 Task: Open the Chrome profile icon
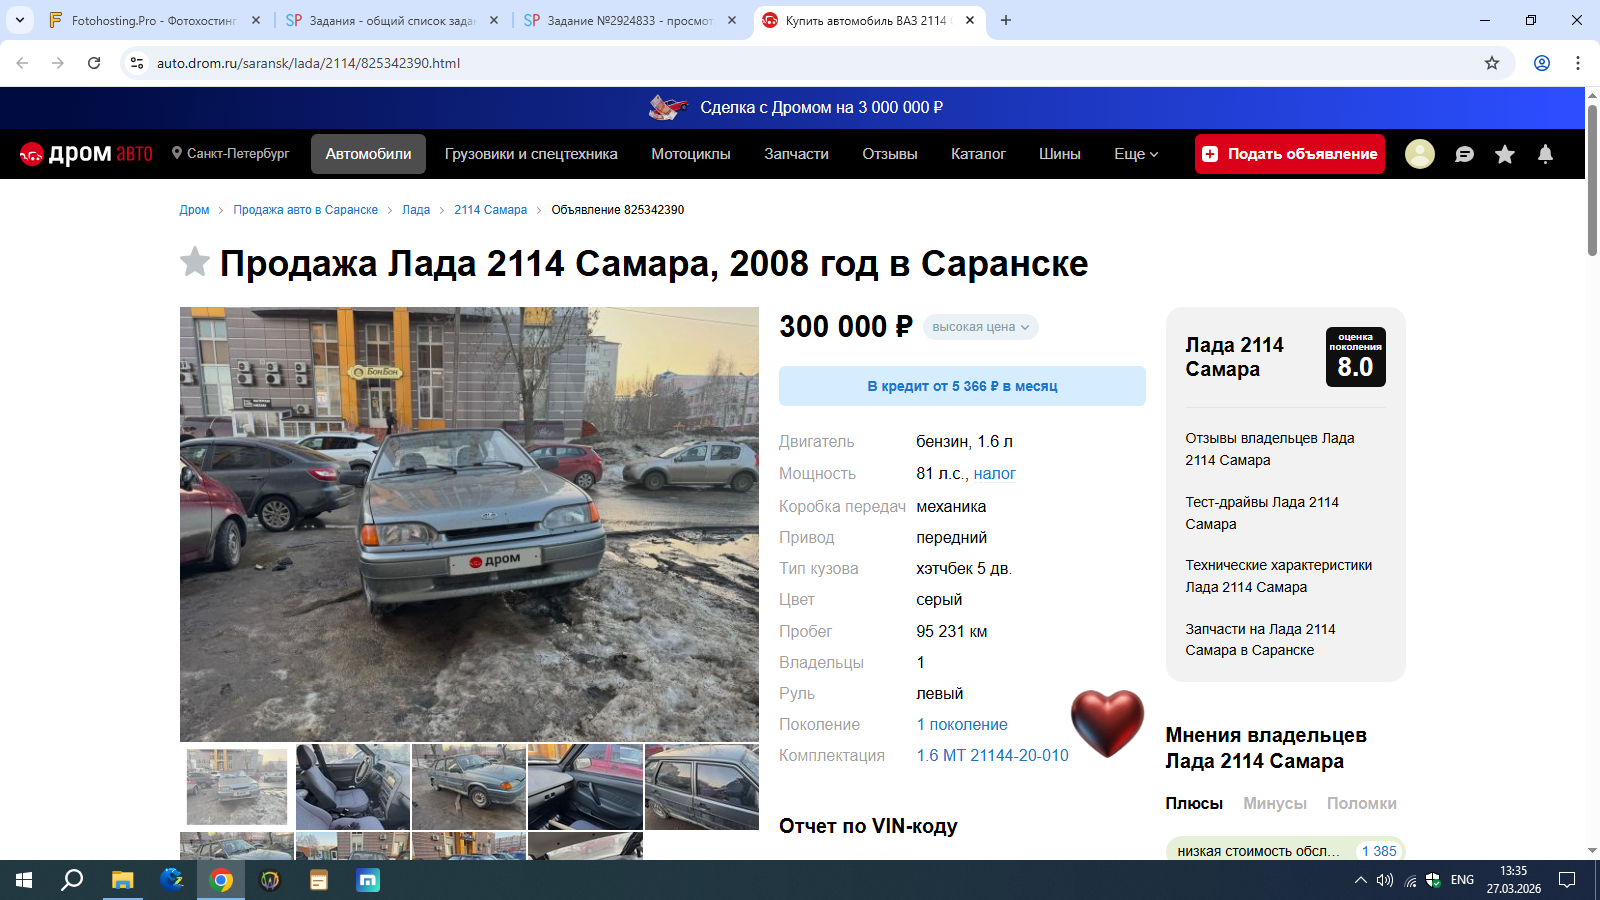coord(1542,63)
